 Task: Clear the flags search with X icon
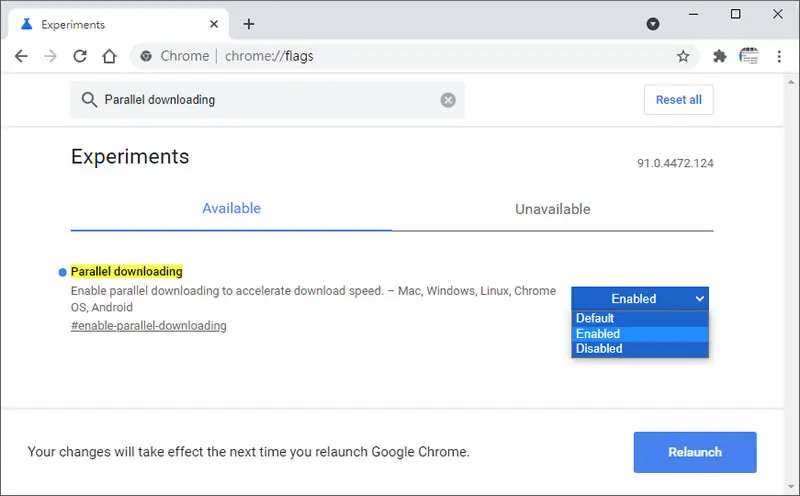pyautogui.click(x=448, y=100)
